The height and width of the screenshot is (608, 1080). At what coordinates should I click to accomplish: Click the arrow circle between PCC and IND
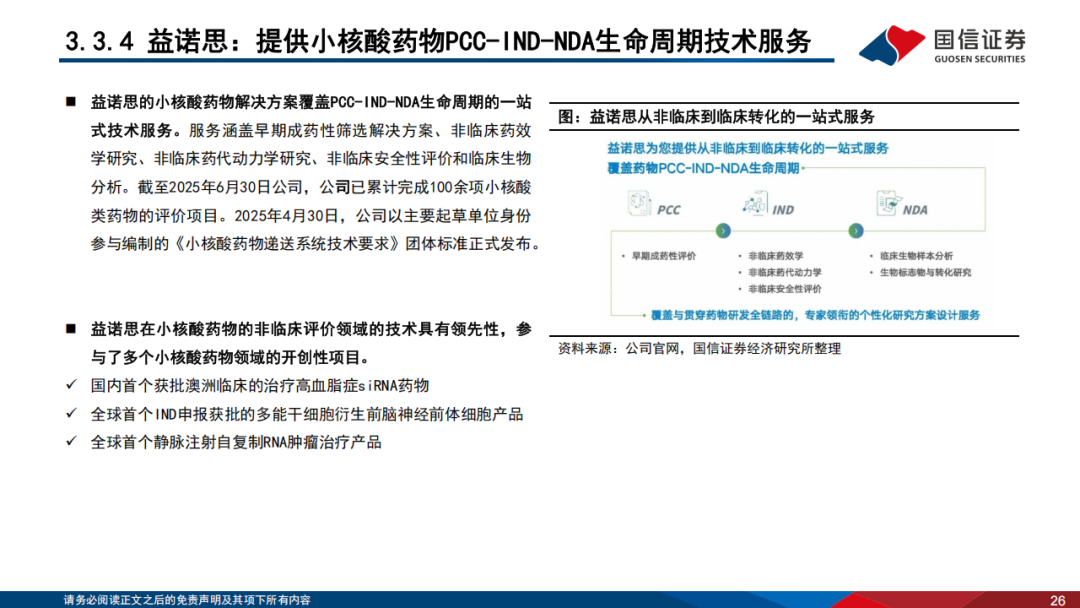coord(723,231)
